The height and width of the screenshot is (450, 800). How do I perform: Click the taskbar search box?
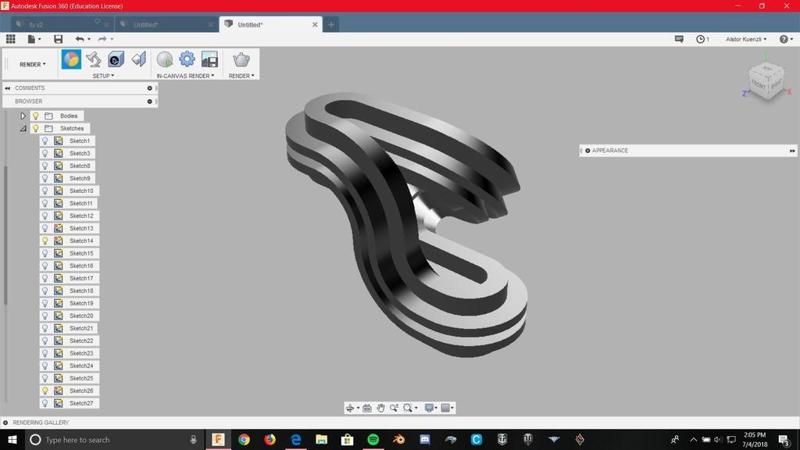(x=113, y=439)
